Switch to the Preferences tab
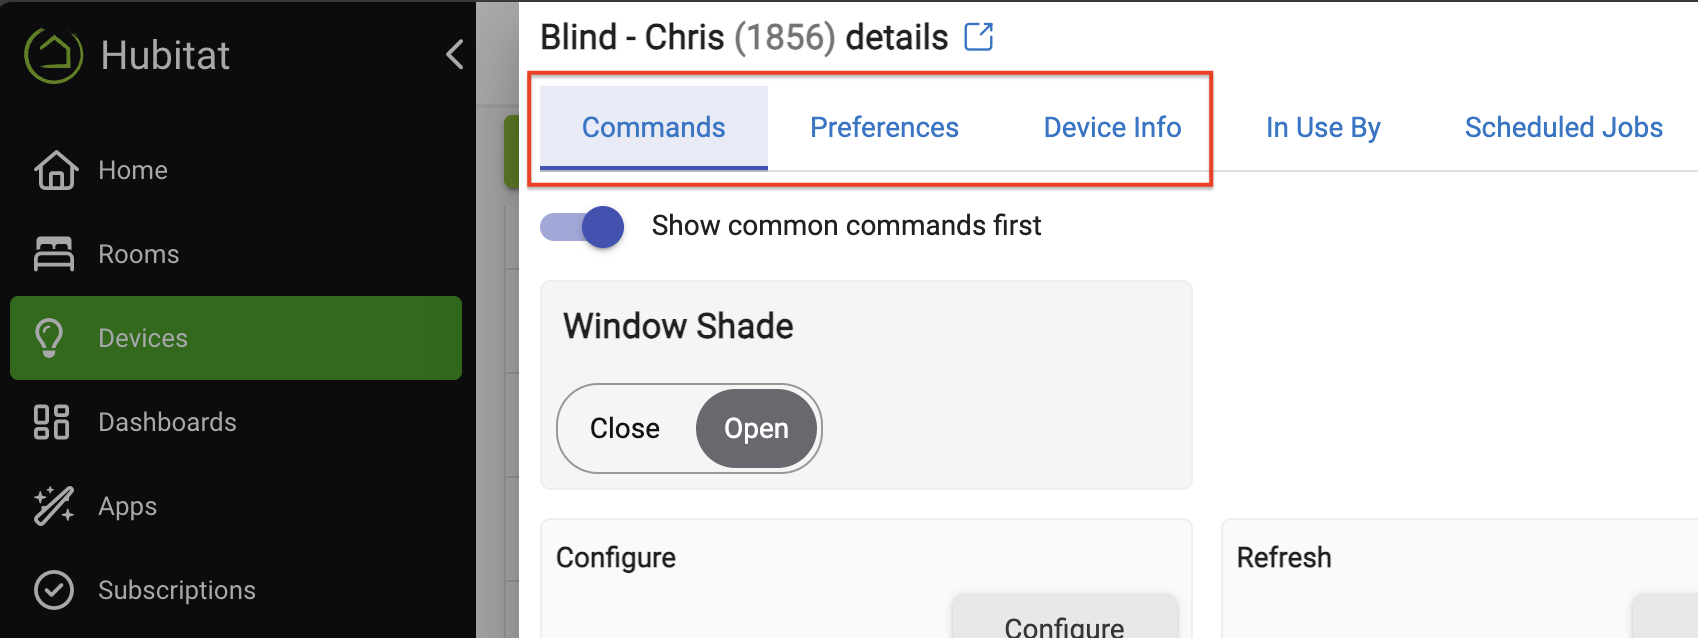Screen dimensions: 1698x638 884,128
